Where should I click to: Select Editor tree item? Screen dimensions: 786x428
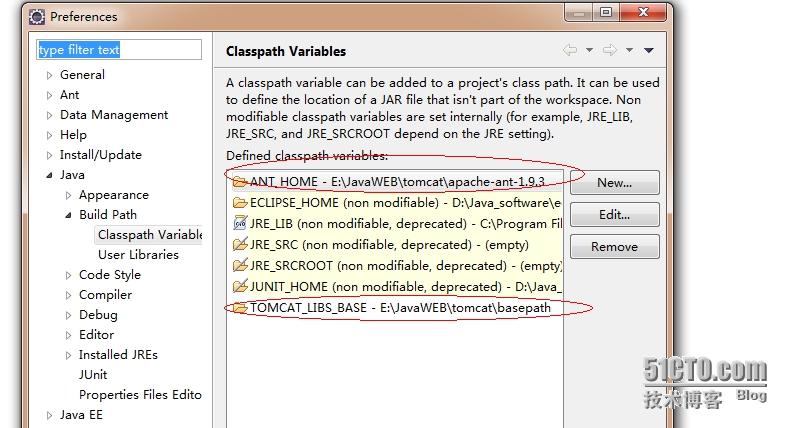(96, 335)
